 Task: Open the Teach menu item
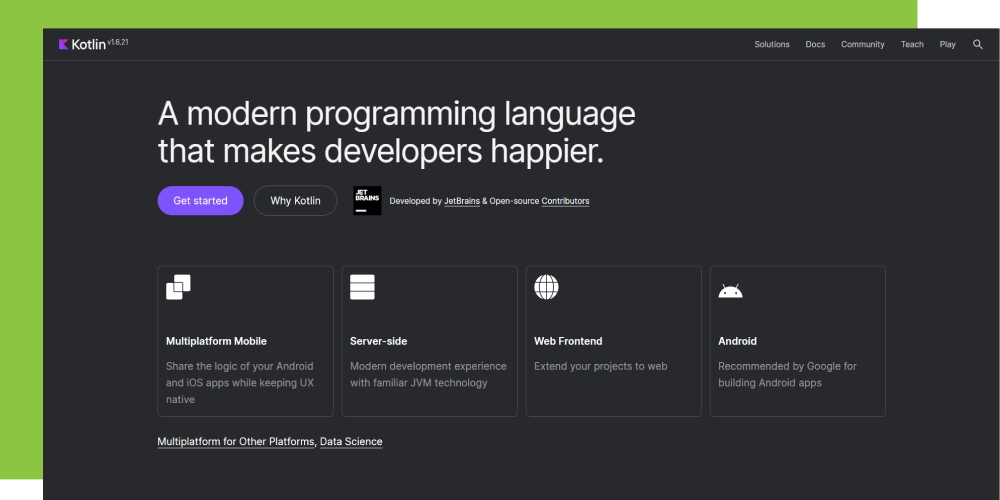tap(912, 44)
